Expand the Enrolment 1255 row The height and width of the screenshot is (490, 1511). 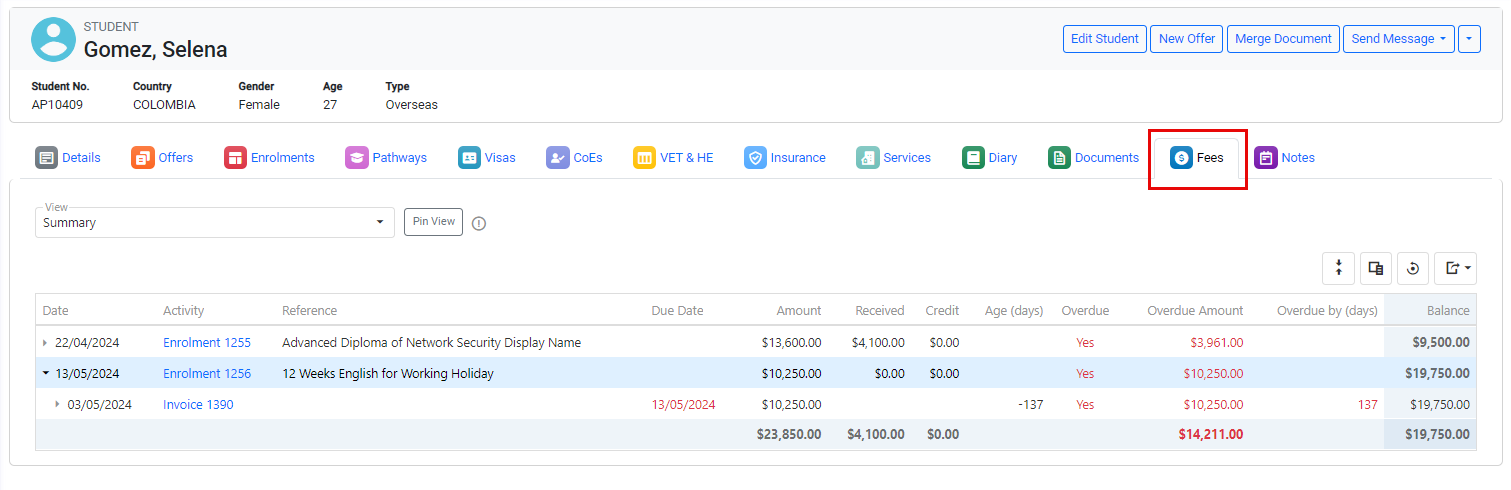click(x=45, y=343)
